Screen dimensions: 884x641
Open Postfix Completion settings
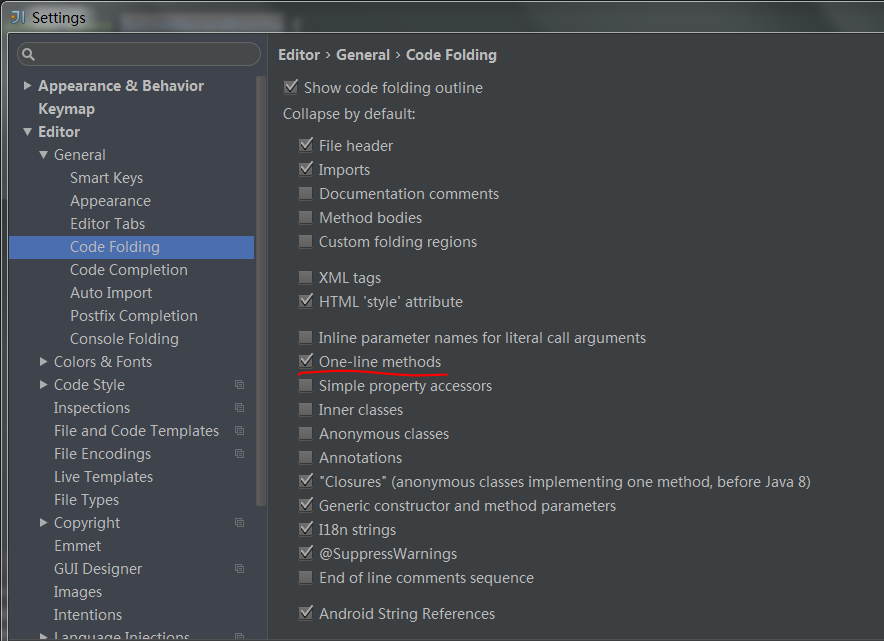(134, 316)
